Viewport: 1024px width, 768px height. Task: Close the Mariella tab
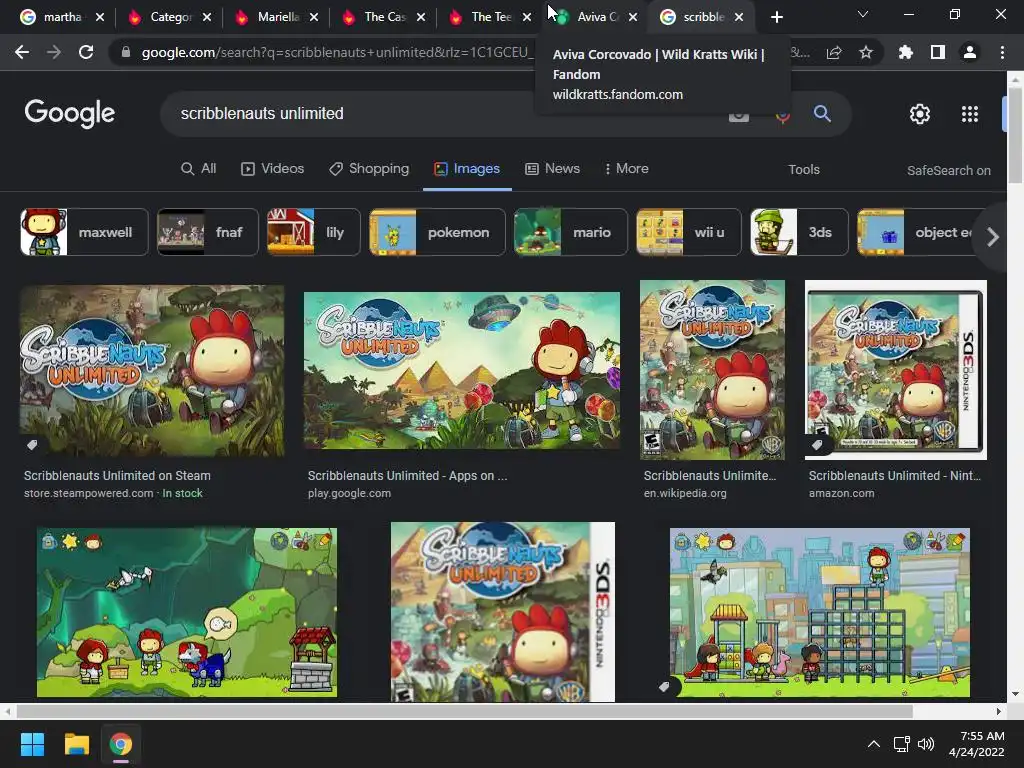tap(314, 17)
